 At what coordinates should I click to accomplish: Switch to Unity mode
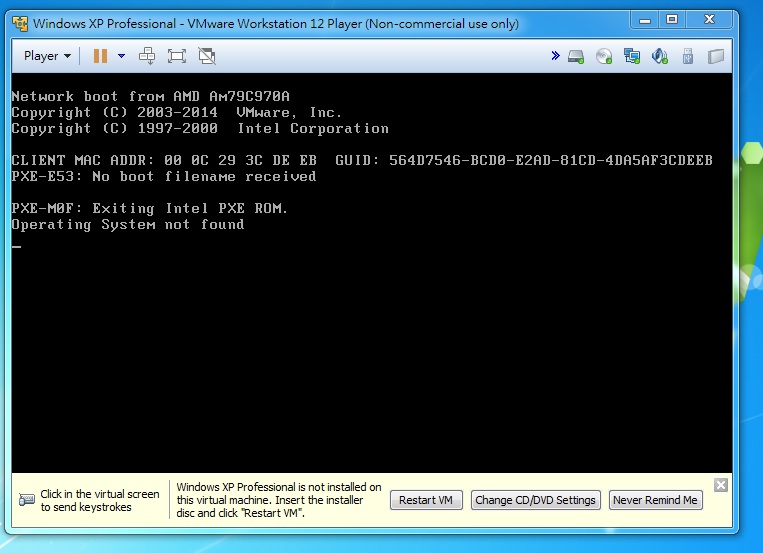pyautogui.click(x=207, y=56)
